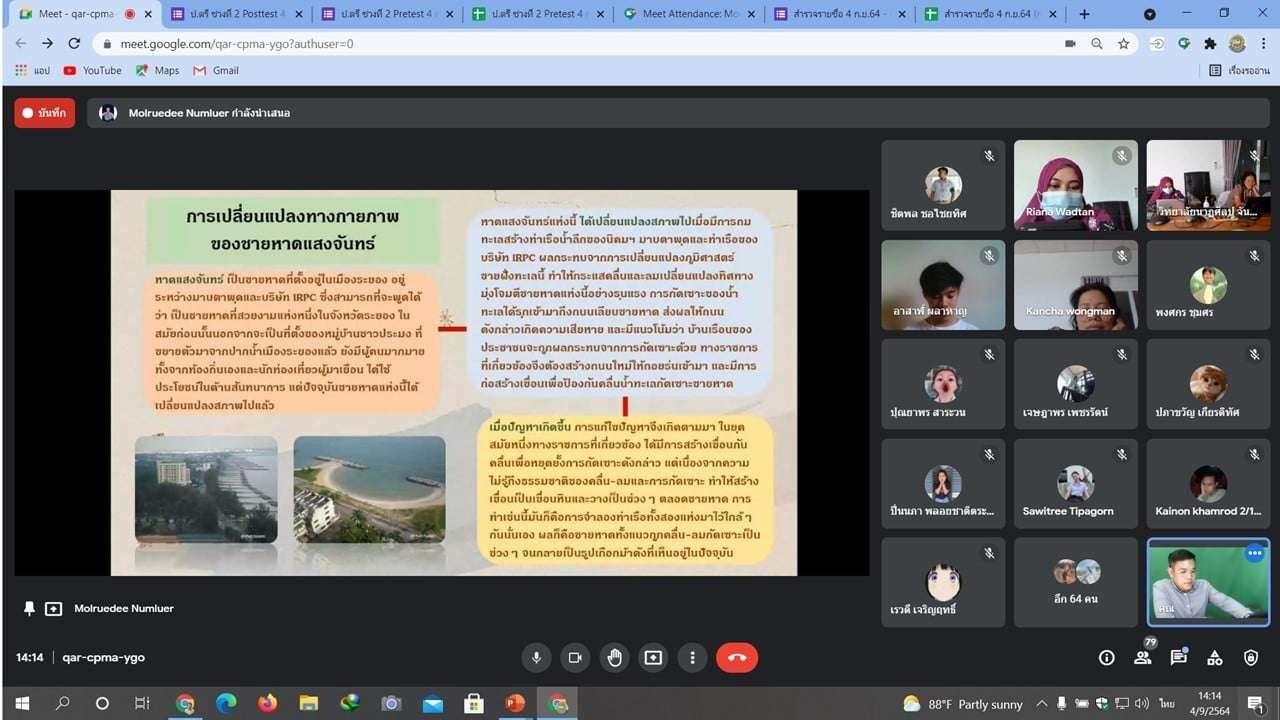Screen dimensions: 1280x720
Task: Open the Activities panel icon
Action: click(1214, 657)
